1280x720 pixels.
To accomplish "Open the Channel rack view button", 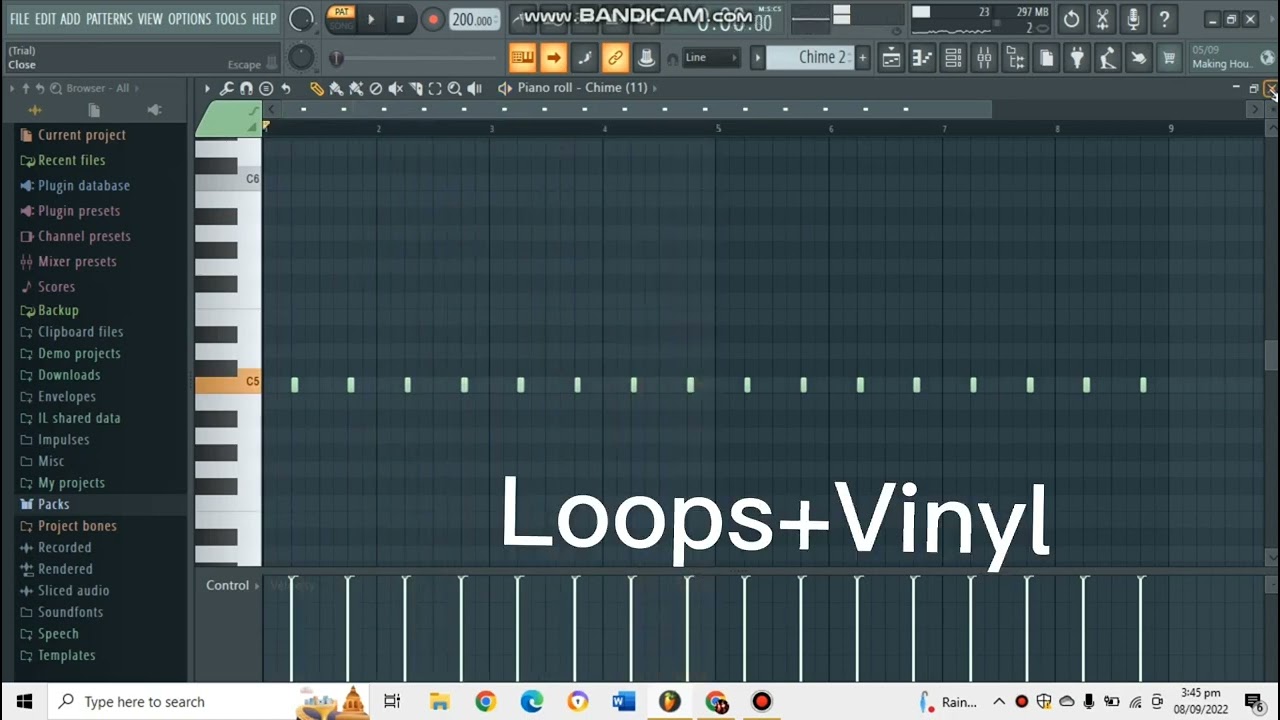I will [x=953, y=58].
